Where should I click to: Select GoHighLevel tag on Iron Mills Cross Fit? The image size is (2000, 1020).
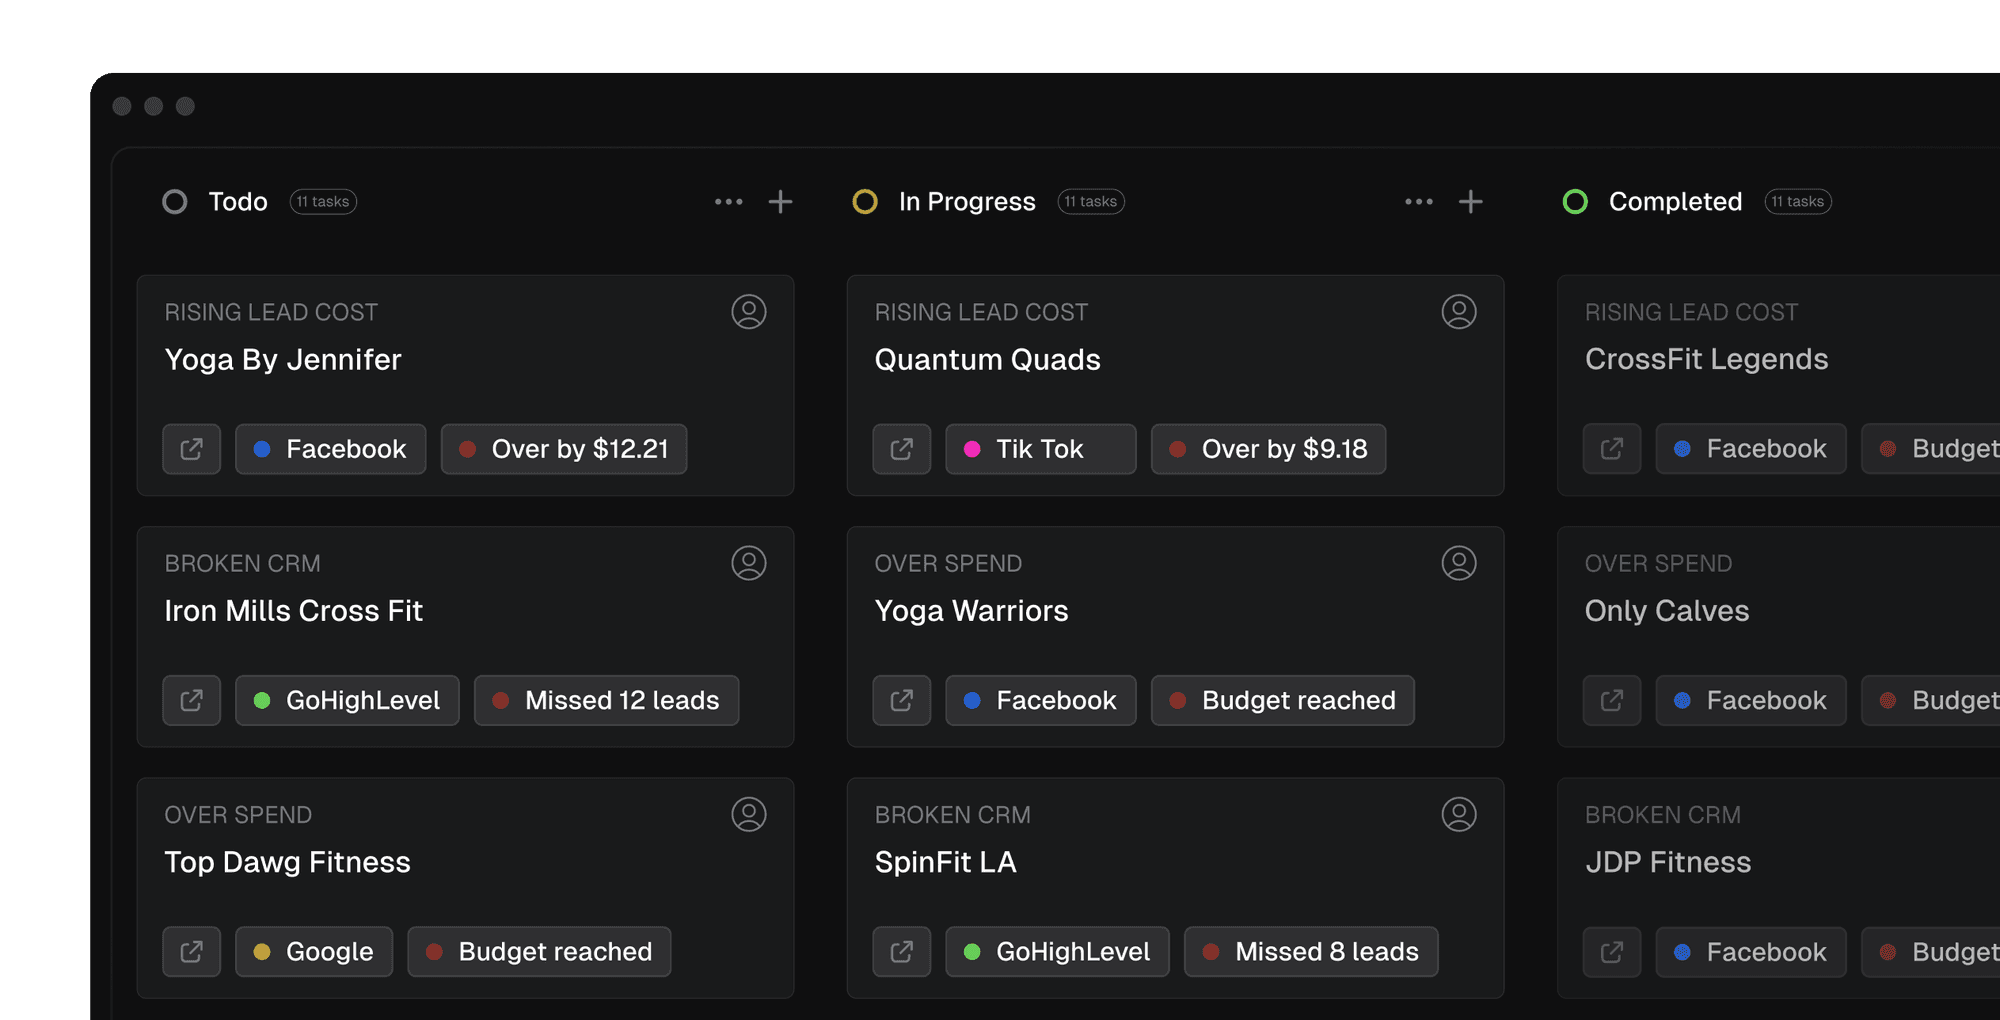(347, 700)
